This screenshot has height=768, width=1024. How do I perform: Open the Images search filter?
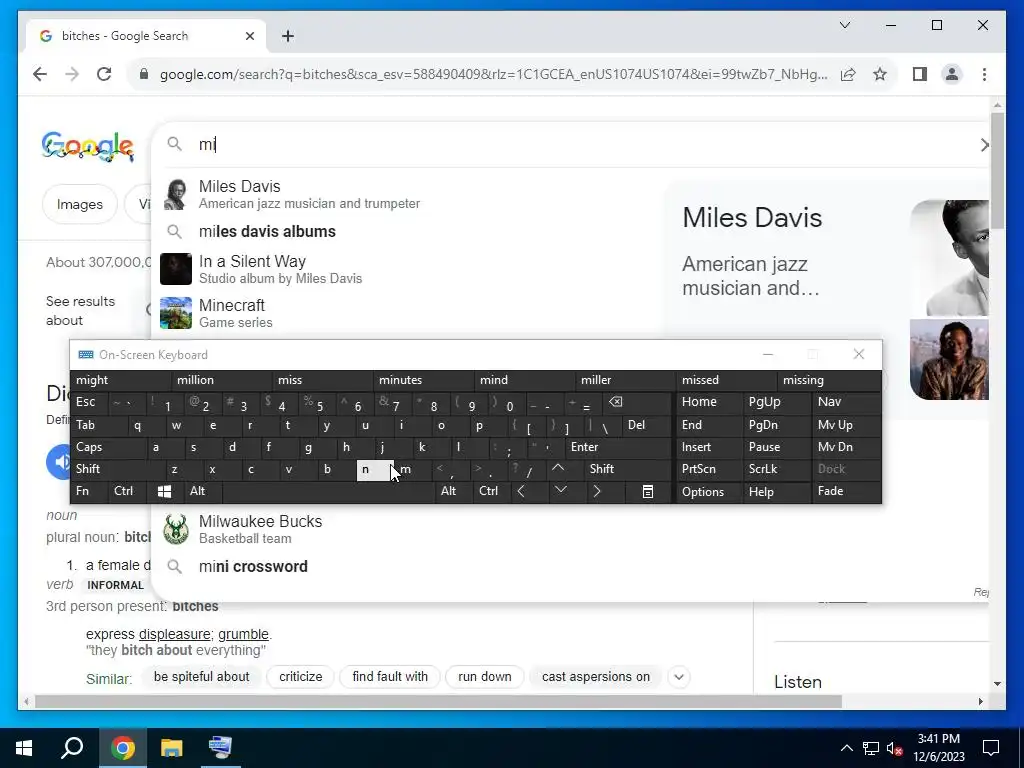tap(80, 204)
